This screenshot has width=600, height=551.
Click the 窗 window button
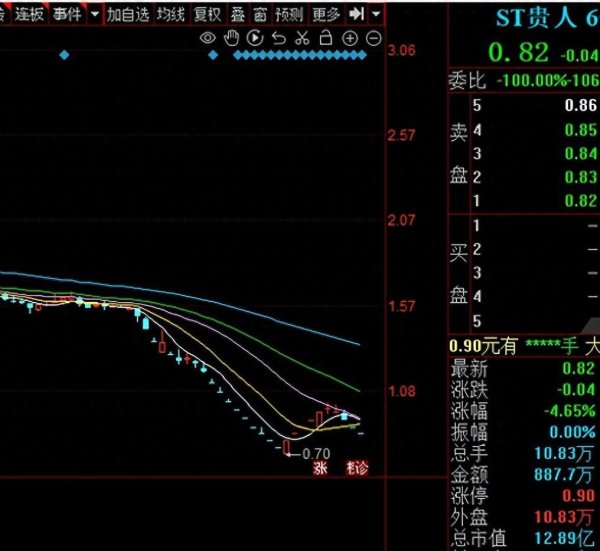tap(260, 15)
